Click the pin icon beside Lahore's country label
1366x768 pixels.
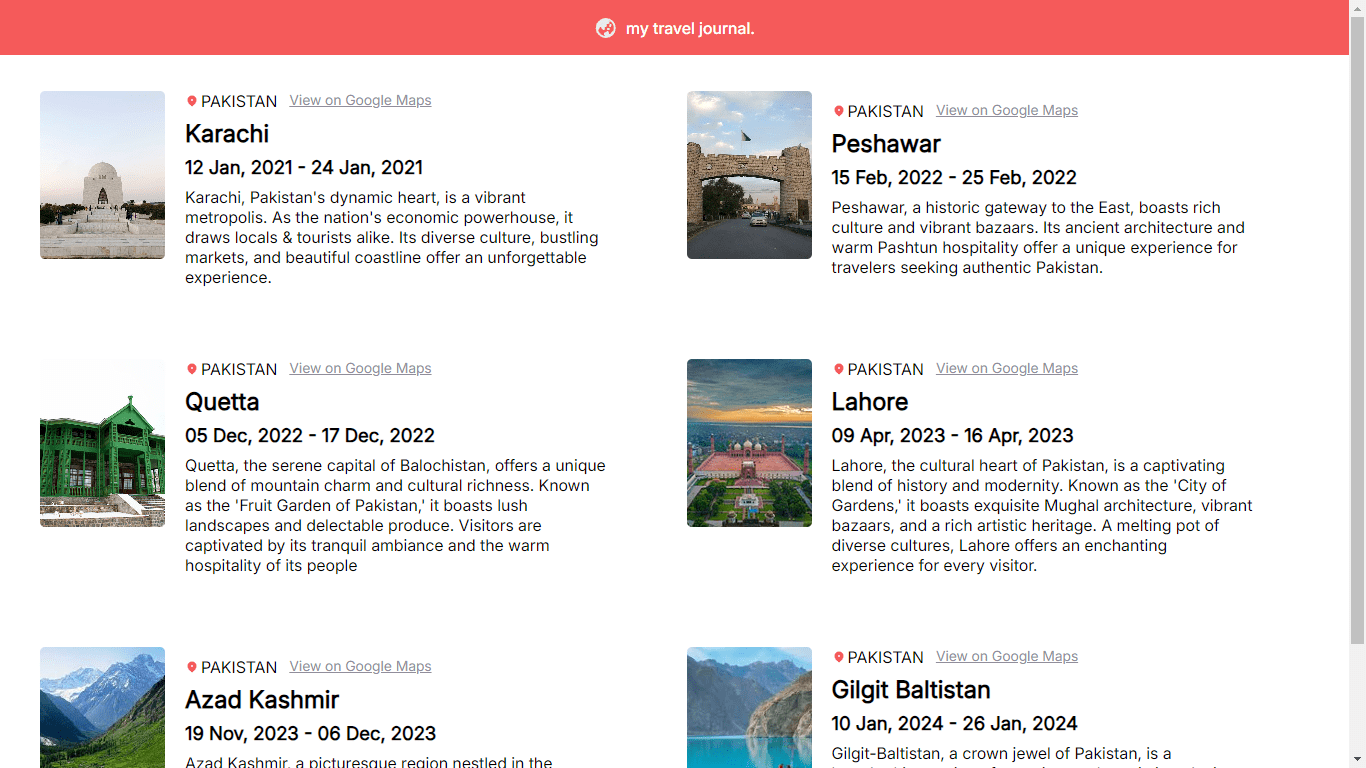[839, 368]
